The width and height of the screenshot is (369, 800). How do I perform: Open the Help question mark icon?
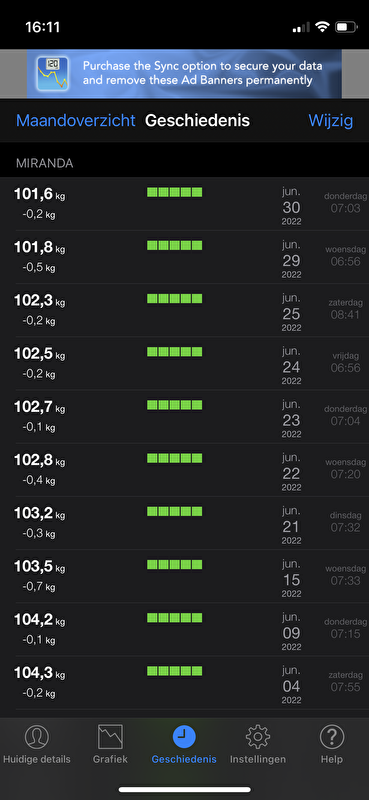[x=332, y=737]
